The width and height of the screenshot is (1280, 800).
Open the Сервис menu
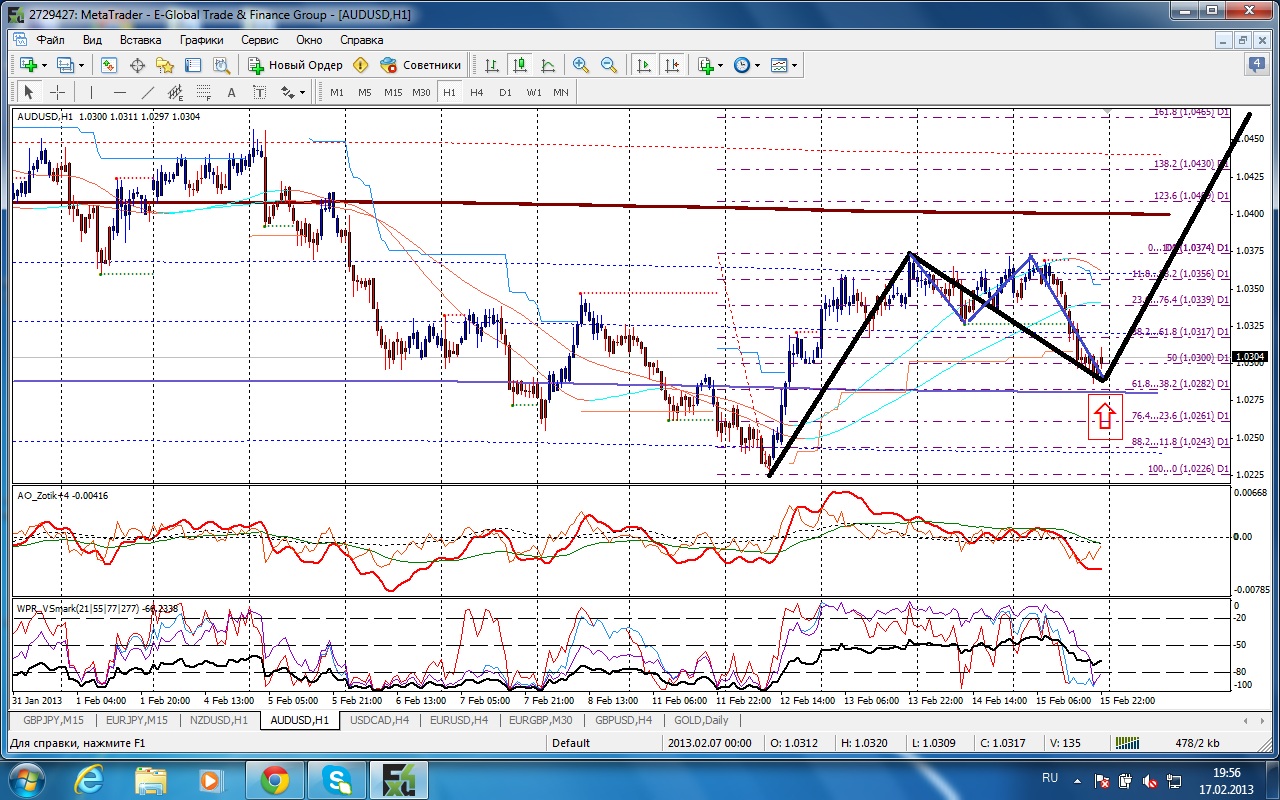tap(260, 40)
